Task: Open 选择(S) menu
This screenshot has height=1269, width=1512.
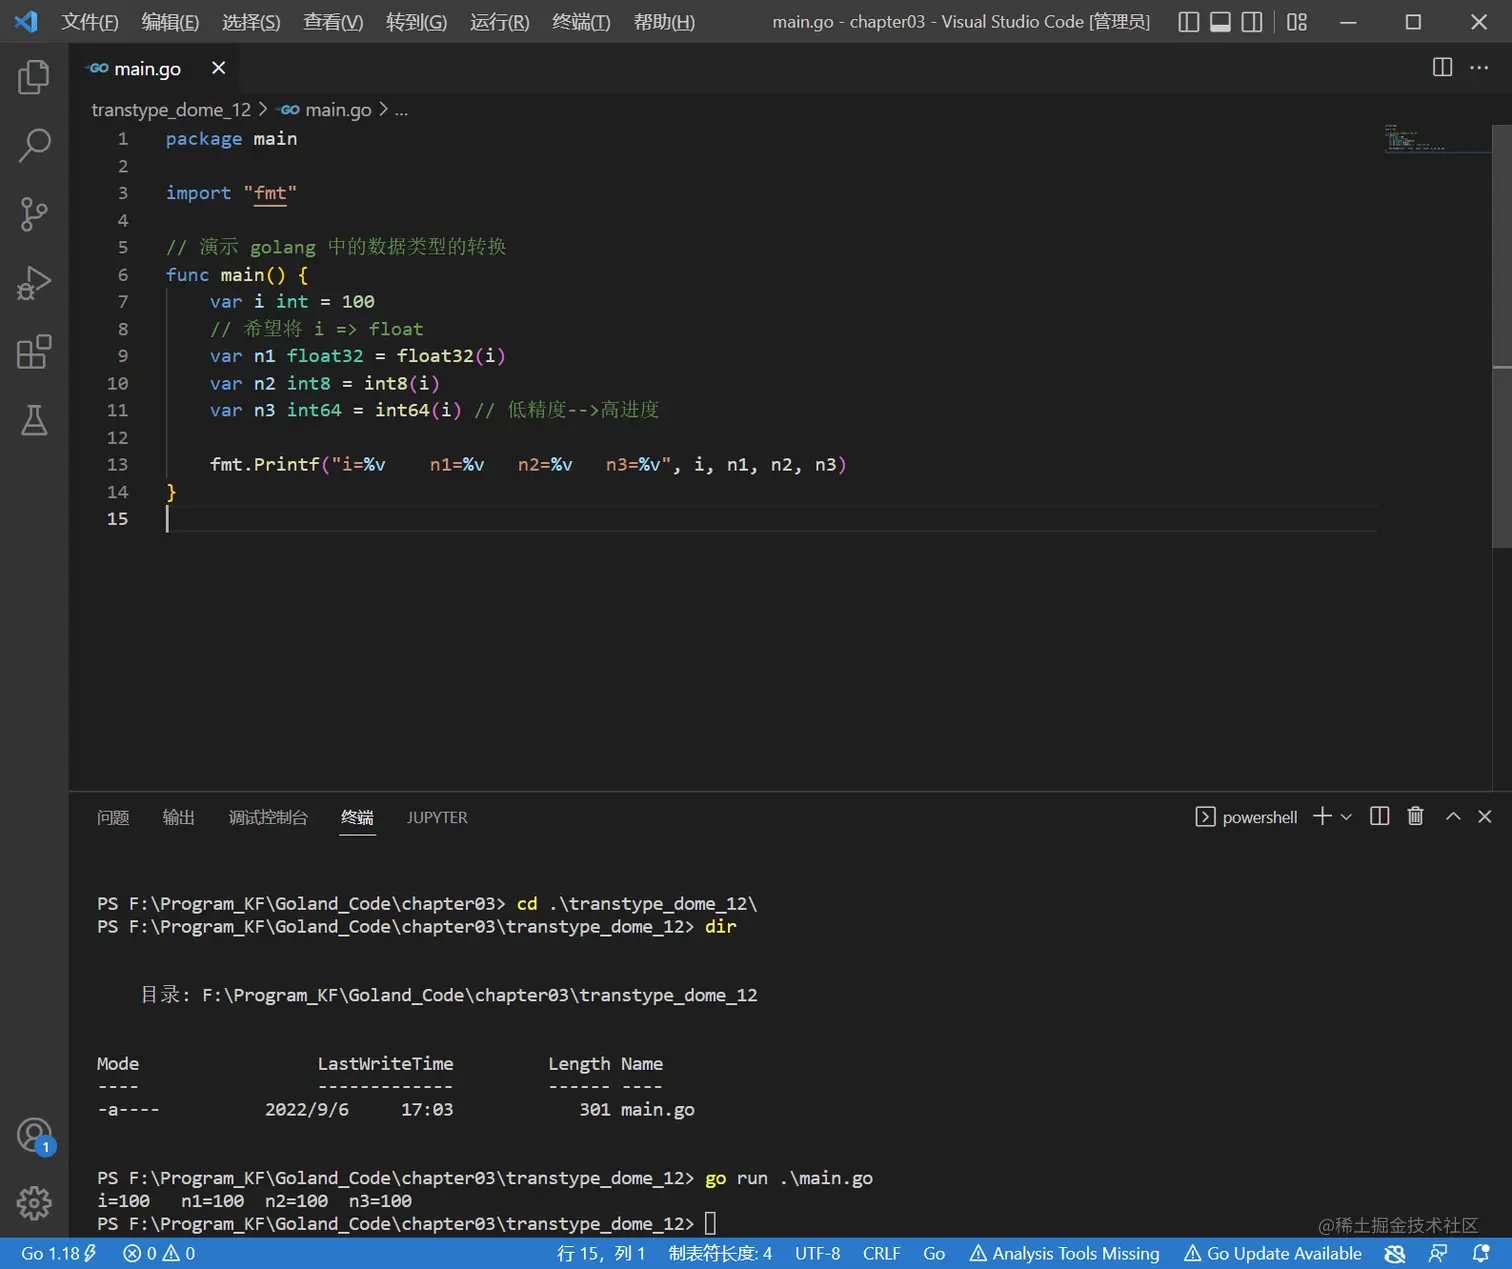Action: (251, 22)
